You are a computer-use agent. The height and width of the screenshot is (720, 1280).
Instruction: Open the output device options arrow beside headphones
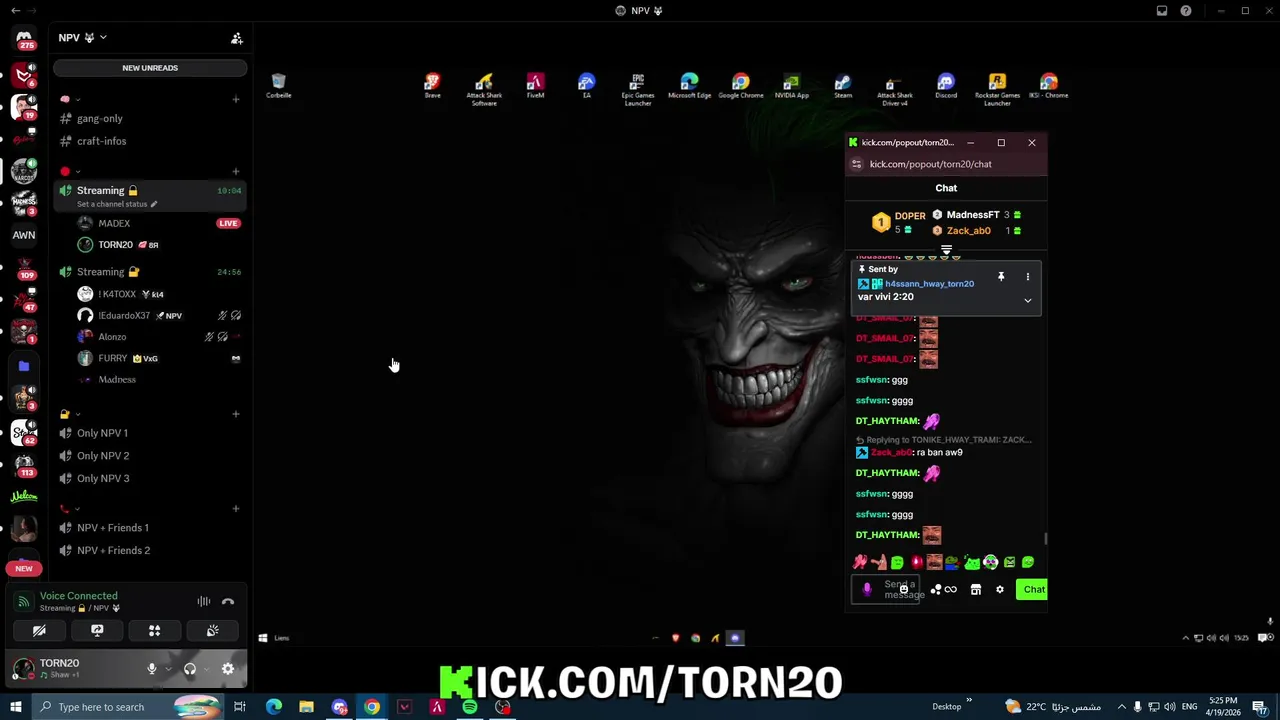coord(205,669)
